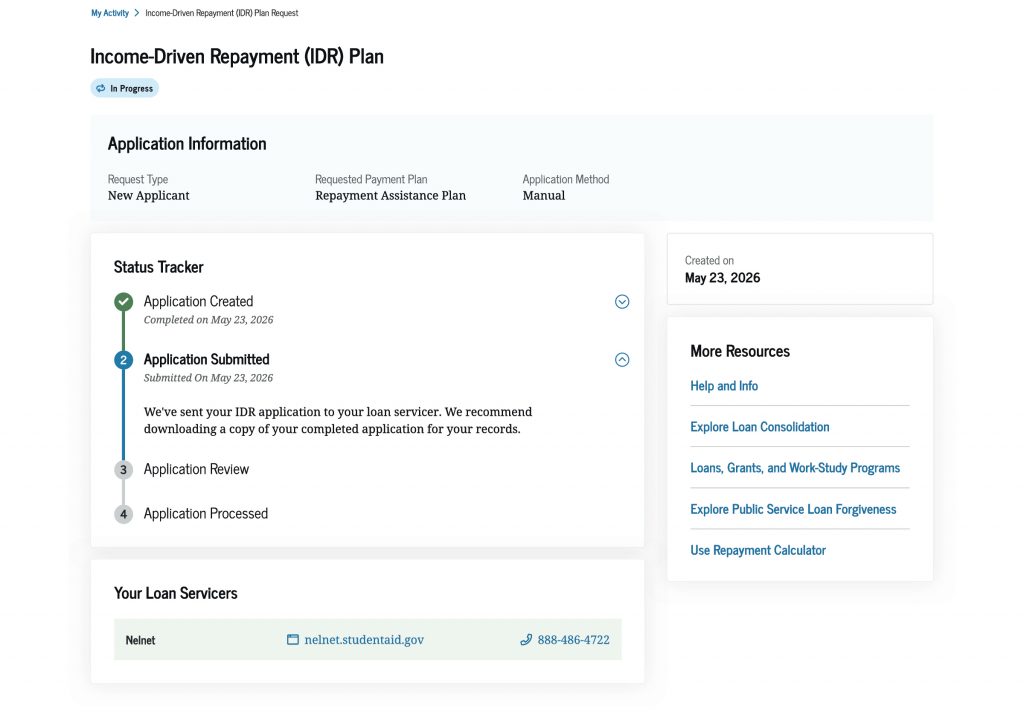The width and height of the screenshot is (1024, 724).
Task: Open Explore Public Service Loan Forgiveness link
Action: pos(793,509)
